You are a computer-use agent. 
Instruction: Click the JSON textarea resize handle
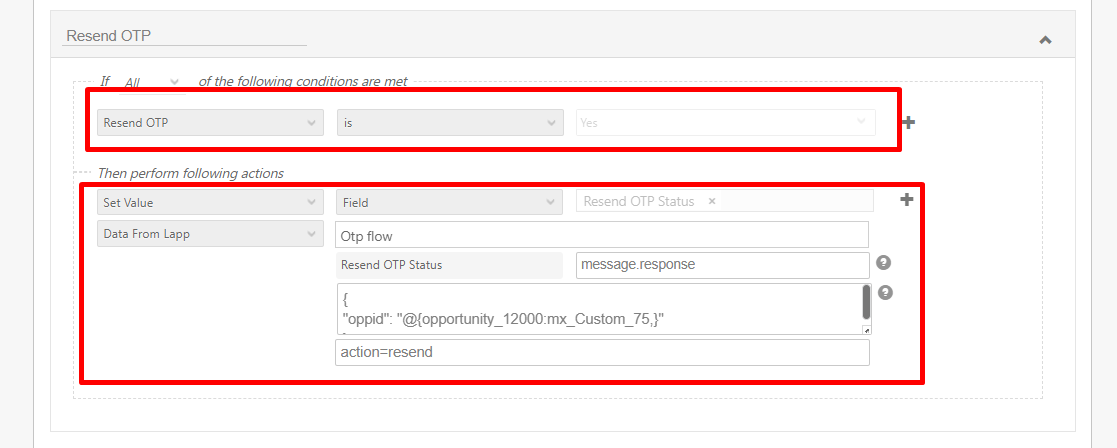pos(866,330)
